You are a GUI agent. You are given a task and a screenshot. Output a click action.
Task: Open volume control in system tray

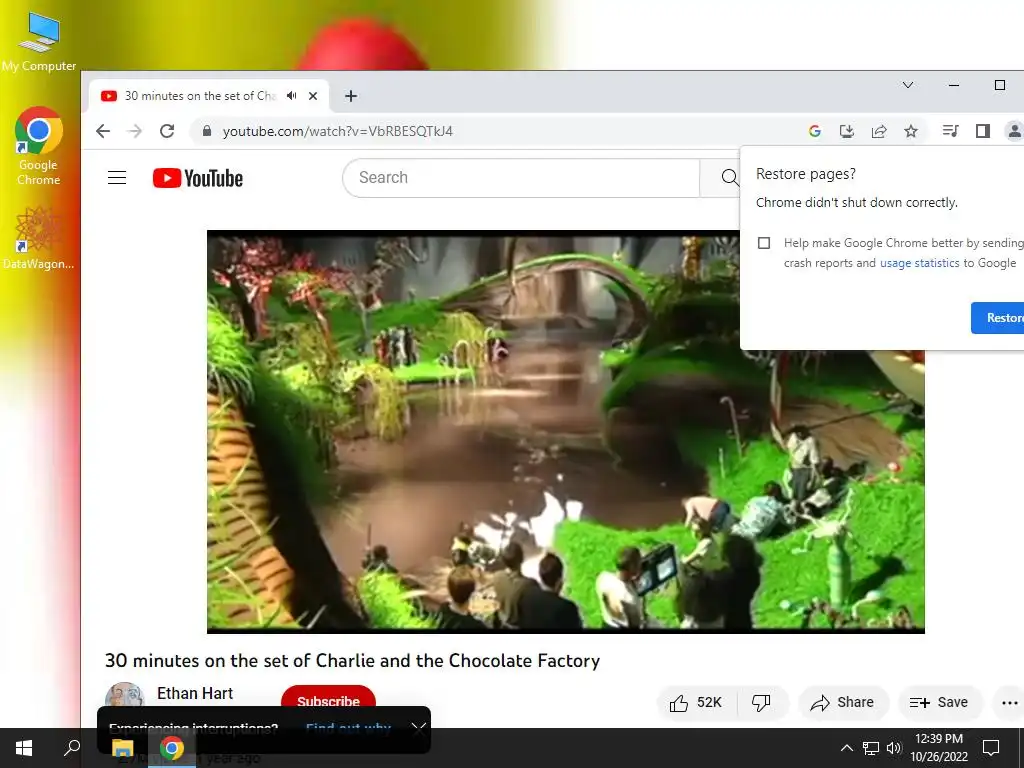click(x=893, y=748)
